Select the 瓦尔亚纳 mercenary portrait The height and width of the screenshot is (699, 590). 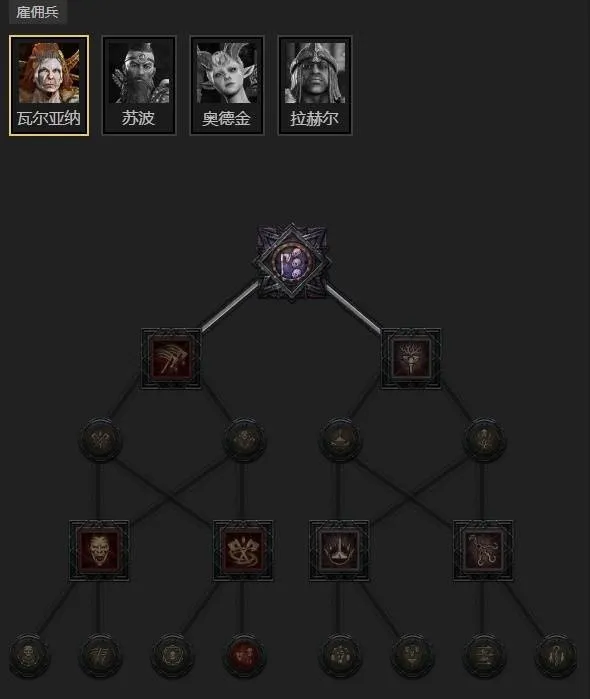[49, 86]
